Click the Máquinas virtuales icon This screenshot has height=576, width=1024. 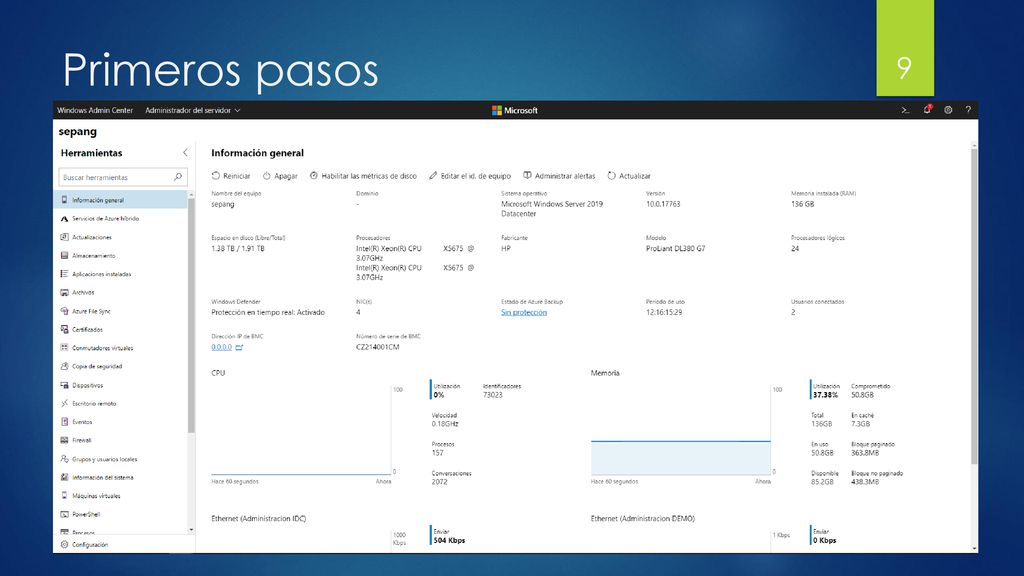click(x=64, y=496)
